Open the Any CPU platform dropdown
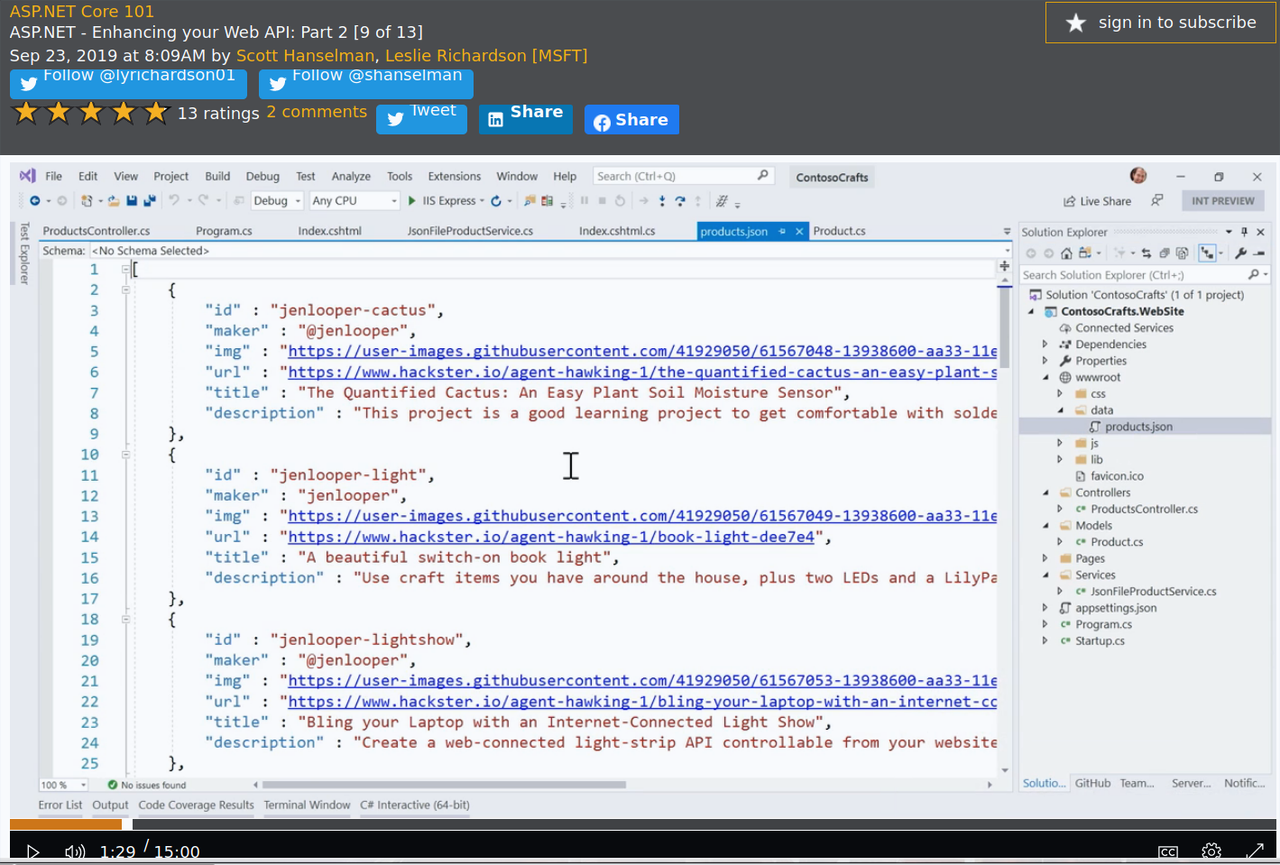This screenshot has width=1280, height=865. [354, 201]
